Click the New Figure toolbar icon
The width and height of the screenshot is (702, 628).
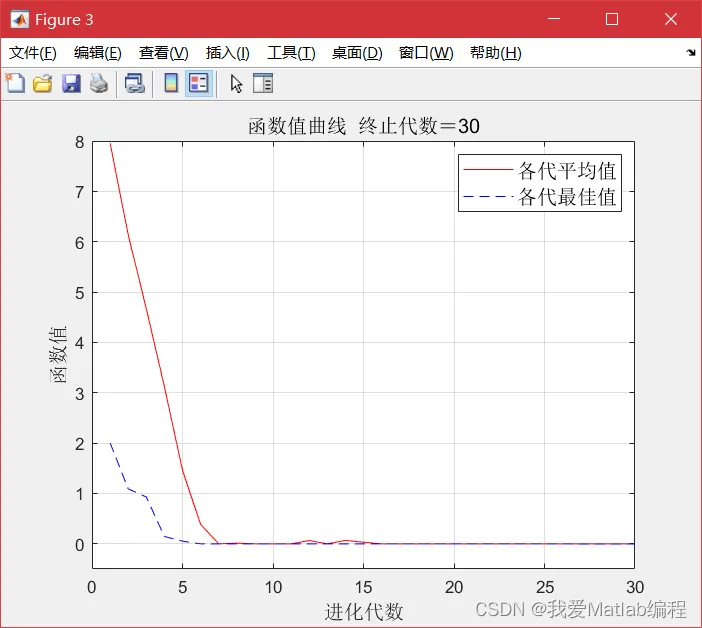pyautogui.click(x=15, y=83)
